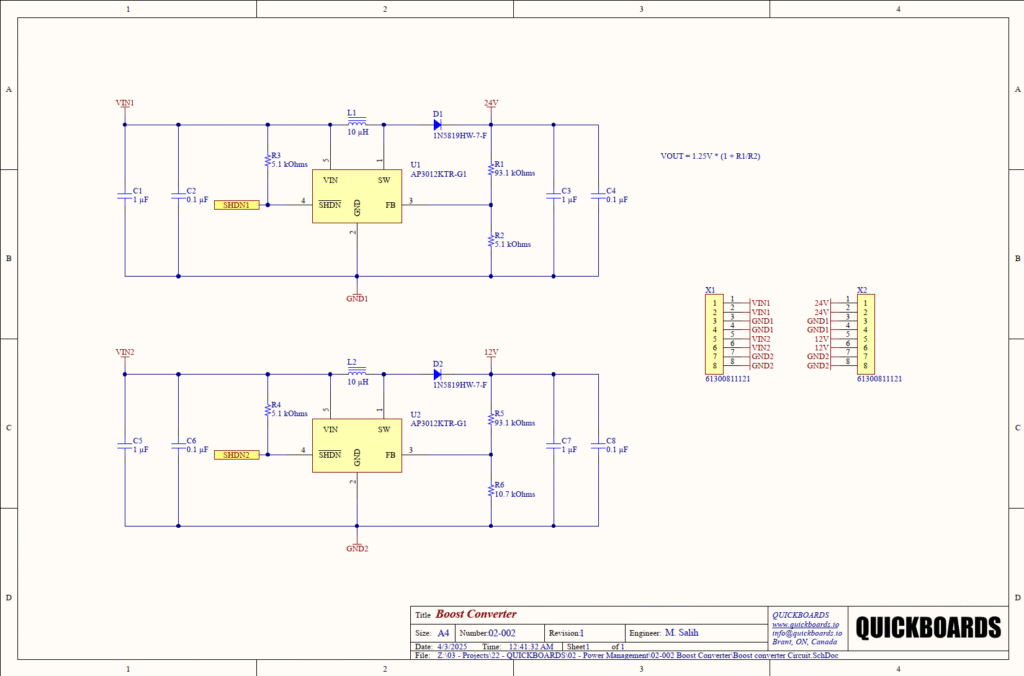Click the Boost Converter title text
The width and height of the screenshot is (1024, 676).
[476, 614]
